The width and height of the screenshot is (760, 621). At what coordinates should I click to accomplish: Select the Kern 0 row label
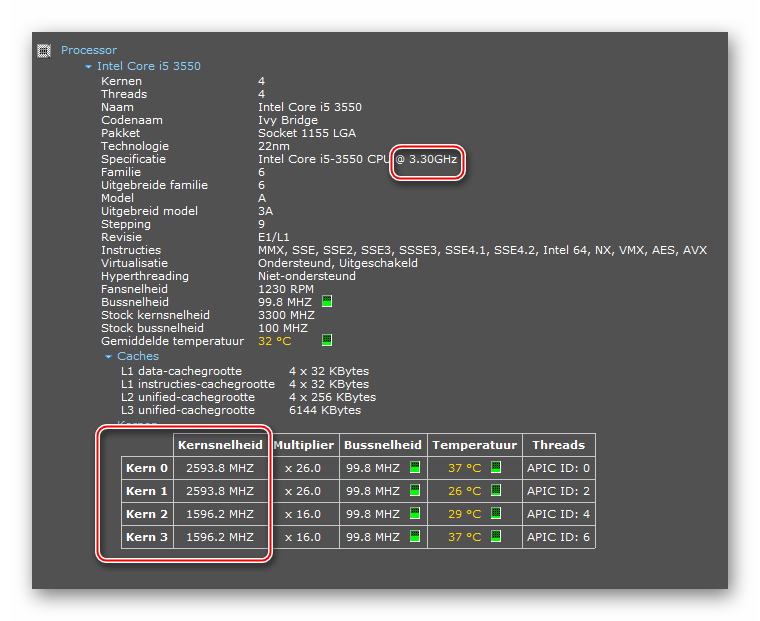tap(147, 468)
